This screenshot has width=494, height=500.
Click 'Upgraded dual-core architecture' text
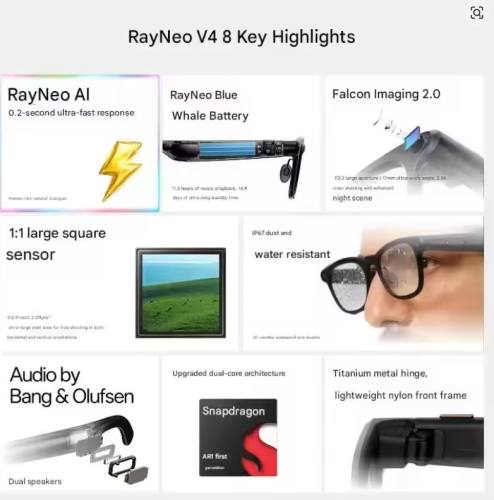229,373
